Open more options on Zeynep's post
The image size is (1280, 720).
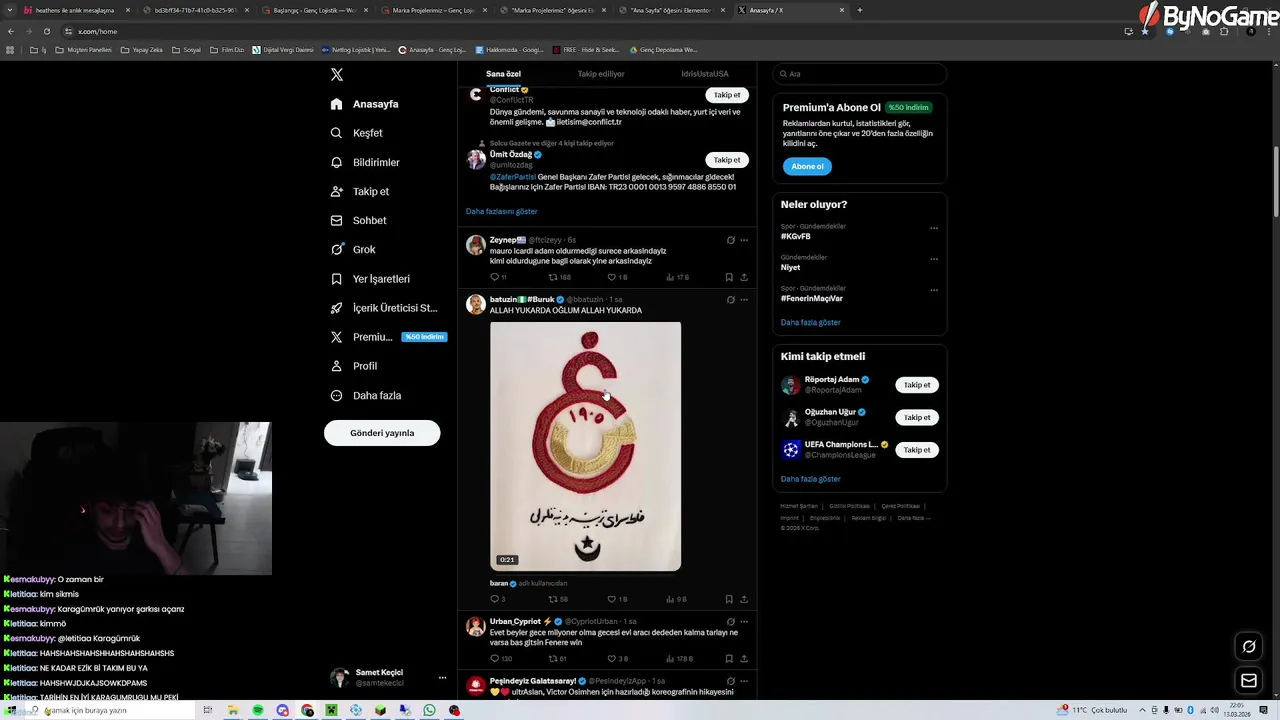point(744,240)
